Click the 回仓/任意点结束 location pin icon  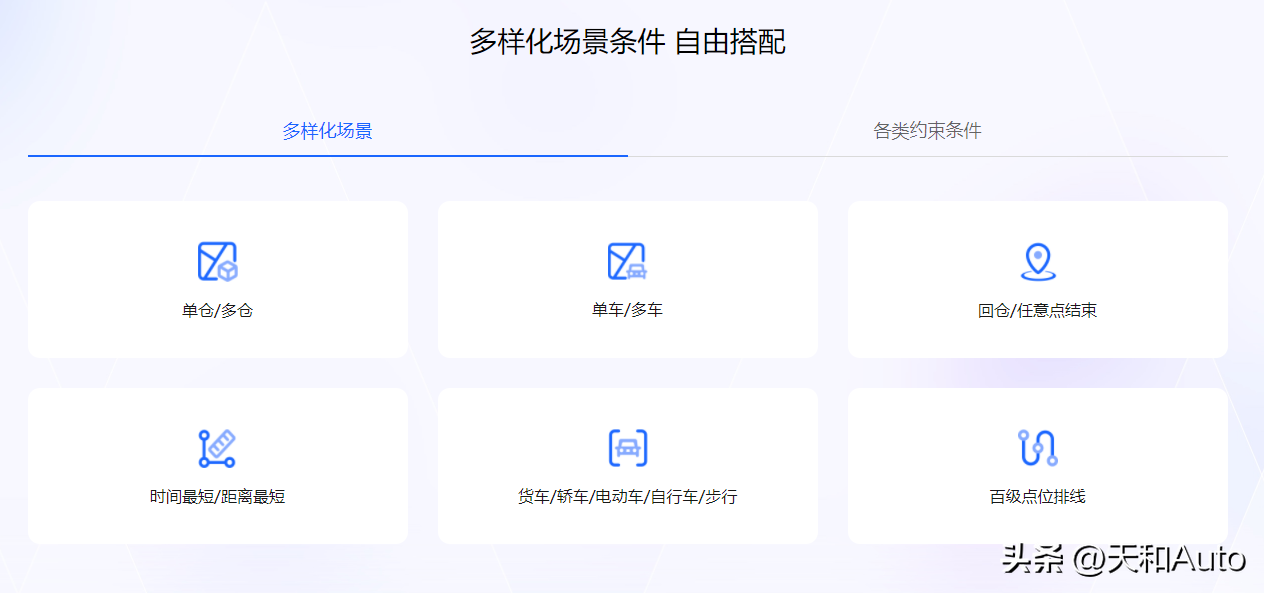tap(1038, 260)
